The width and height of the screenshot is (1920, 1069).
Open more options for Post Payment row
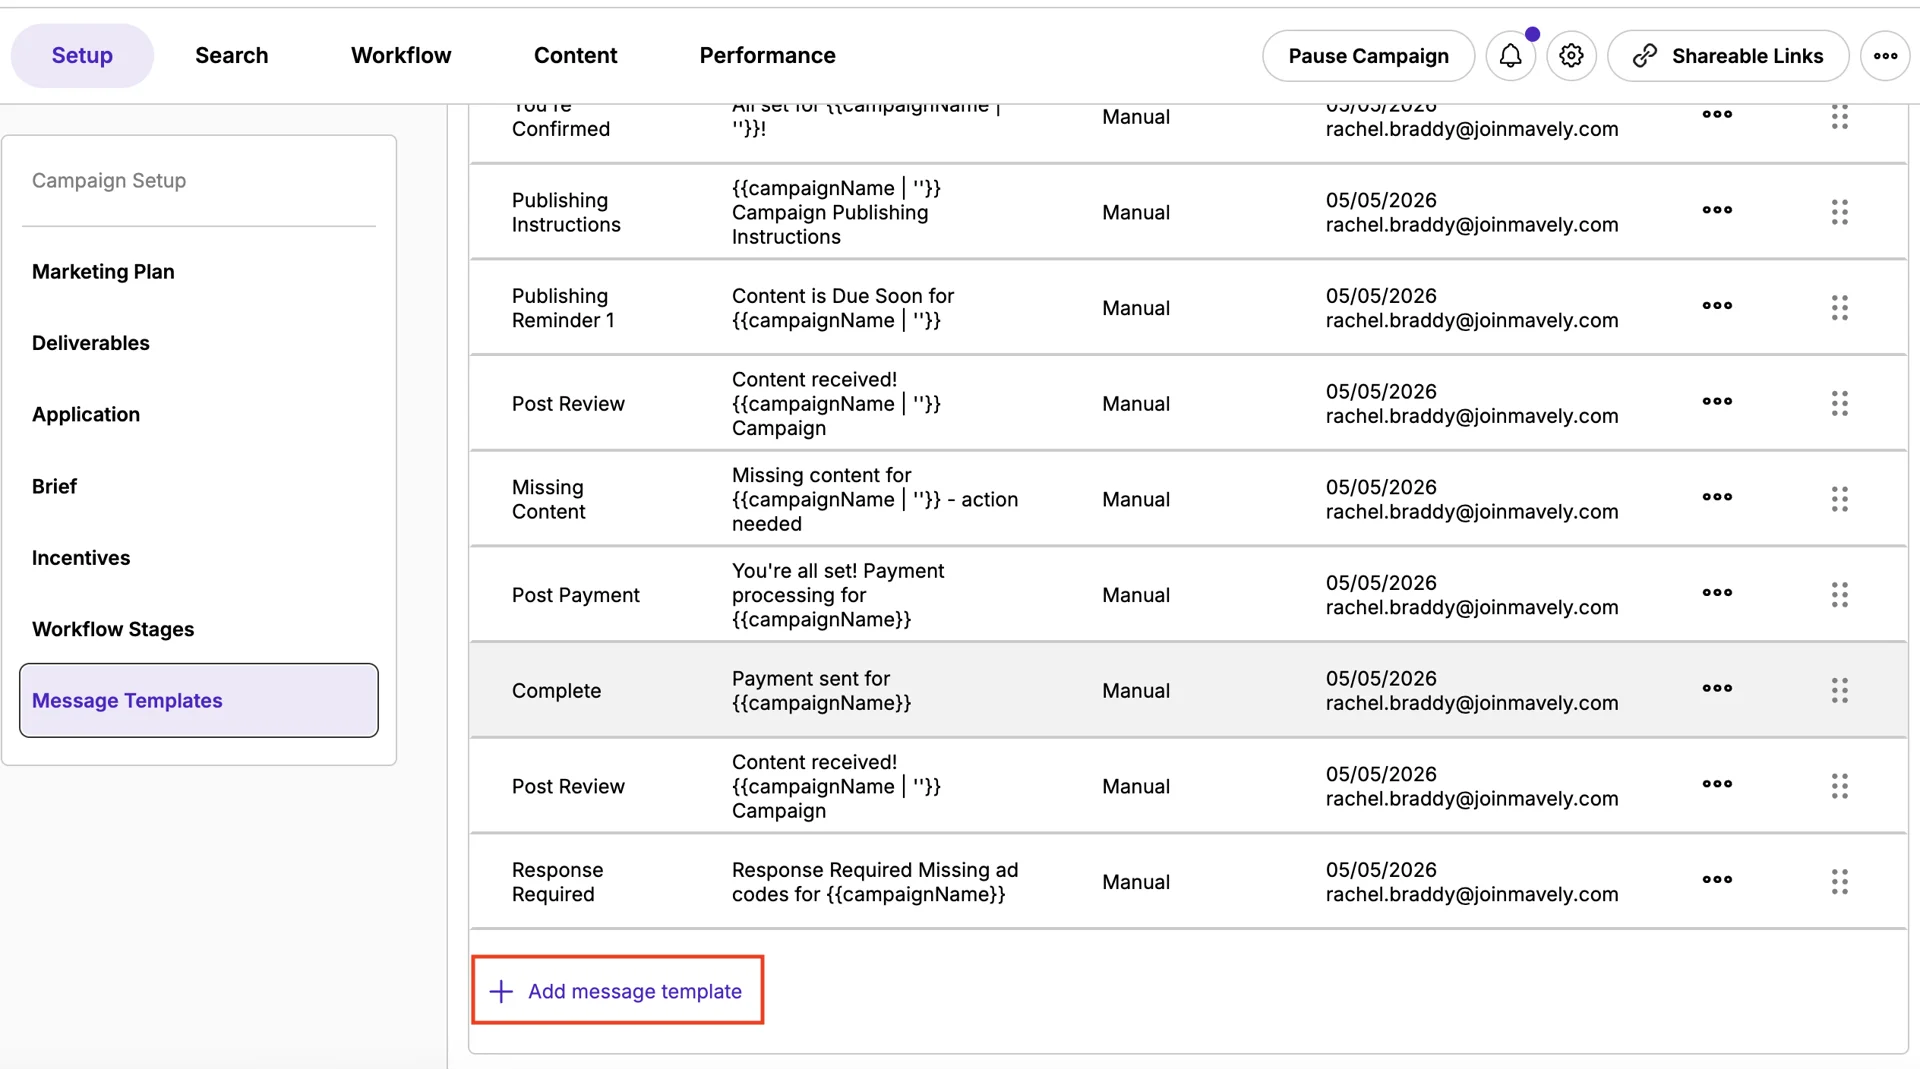1717,593
